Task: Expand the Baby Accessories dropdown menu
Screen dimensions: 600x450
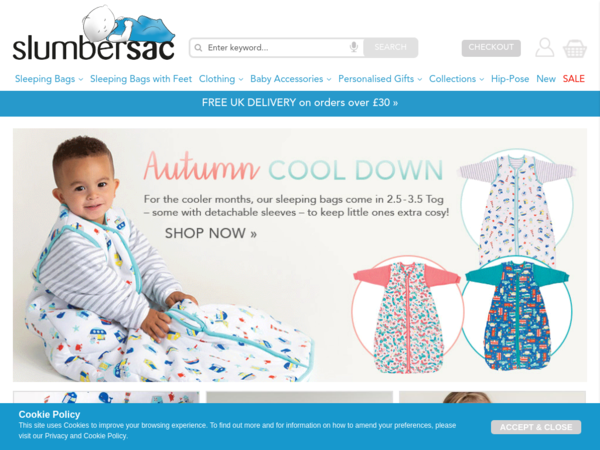Action: (291, 79)
